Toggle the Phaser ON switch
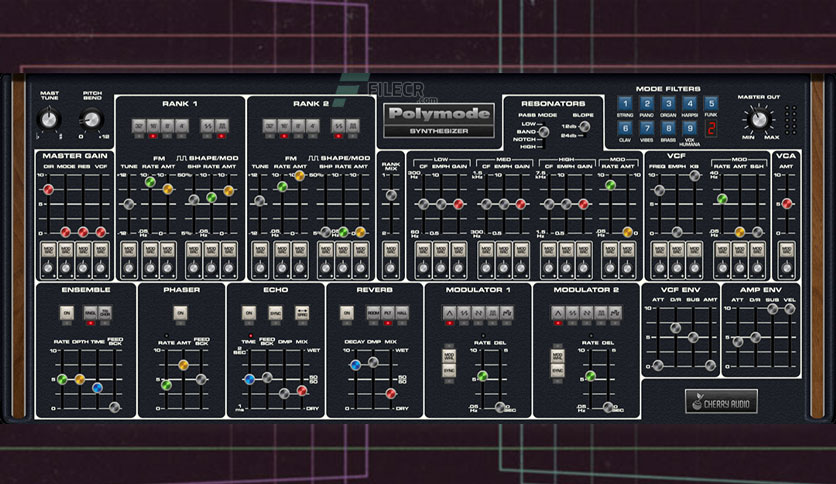The height and width of the screenshot is (484, 836). [180, 313]
